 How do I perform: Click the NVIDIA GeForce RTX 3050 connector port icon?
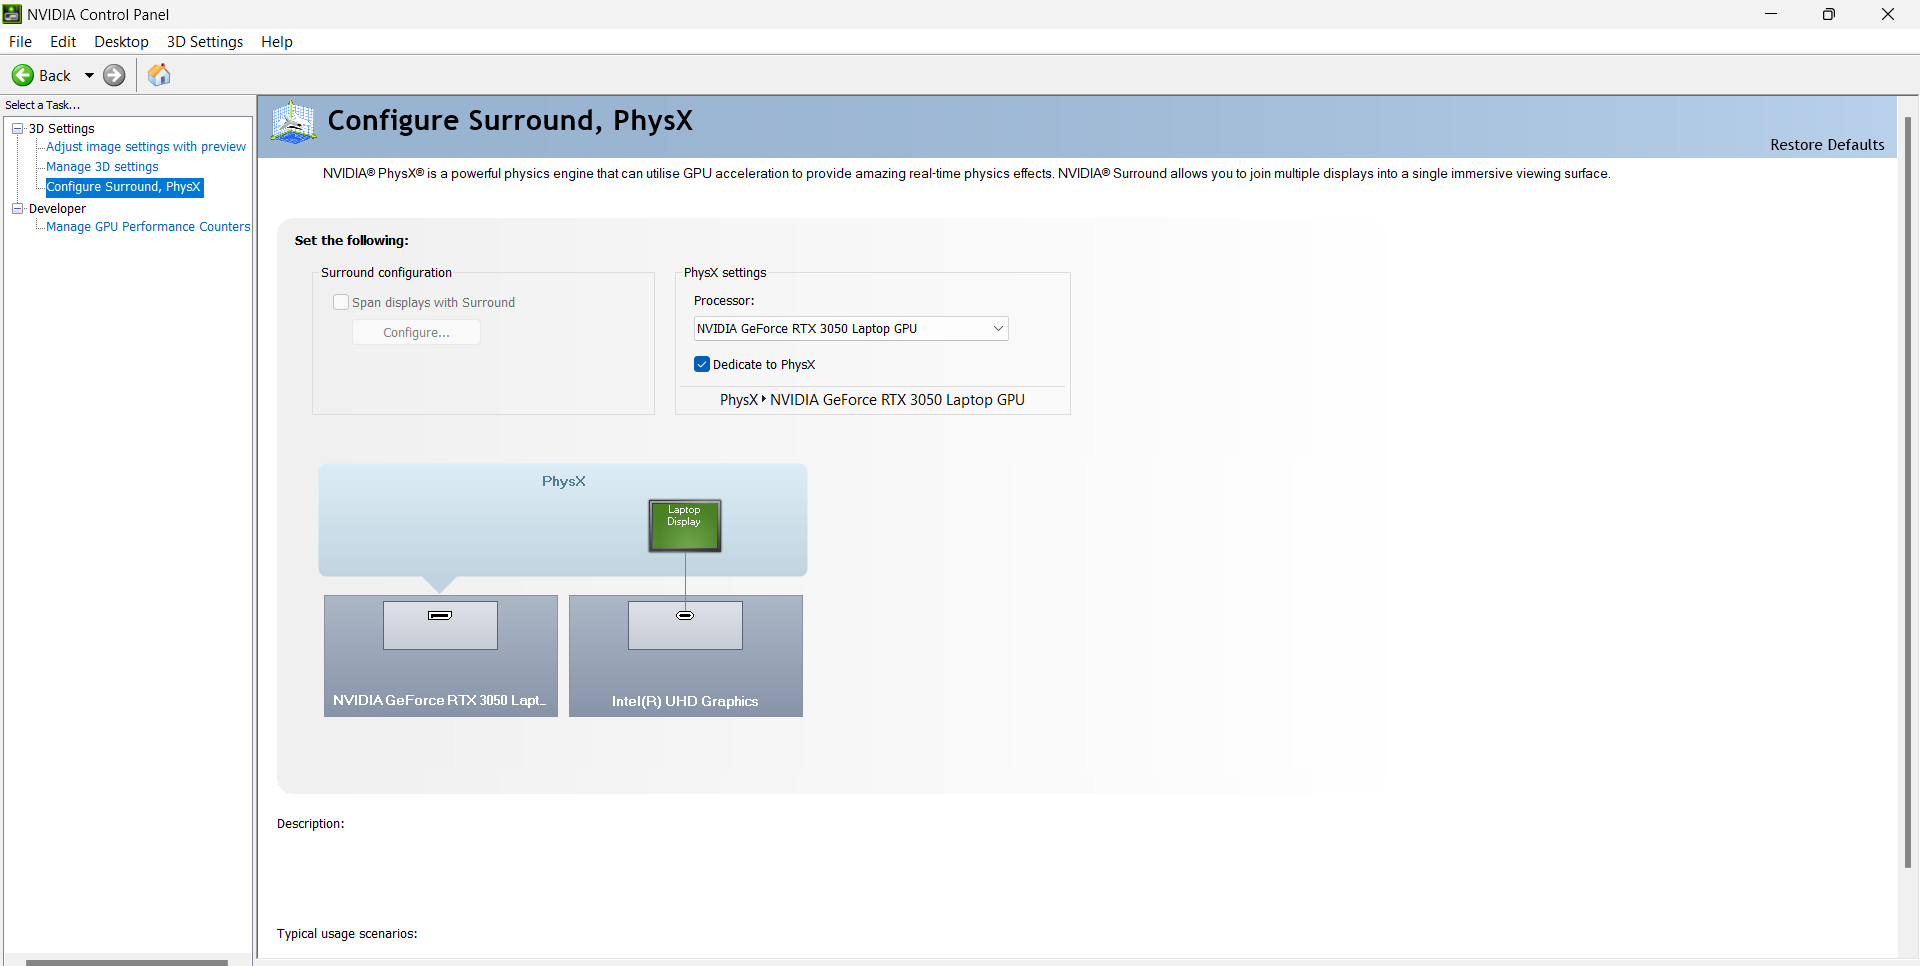440,615
